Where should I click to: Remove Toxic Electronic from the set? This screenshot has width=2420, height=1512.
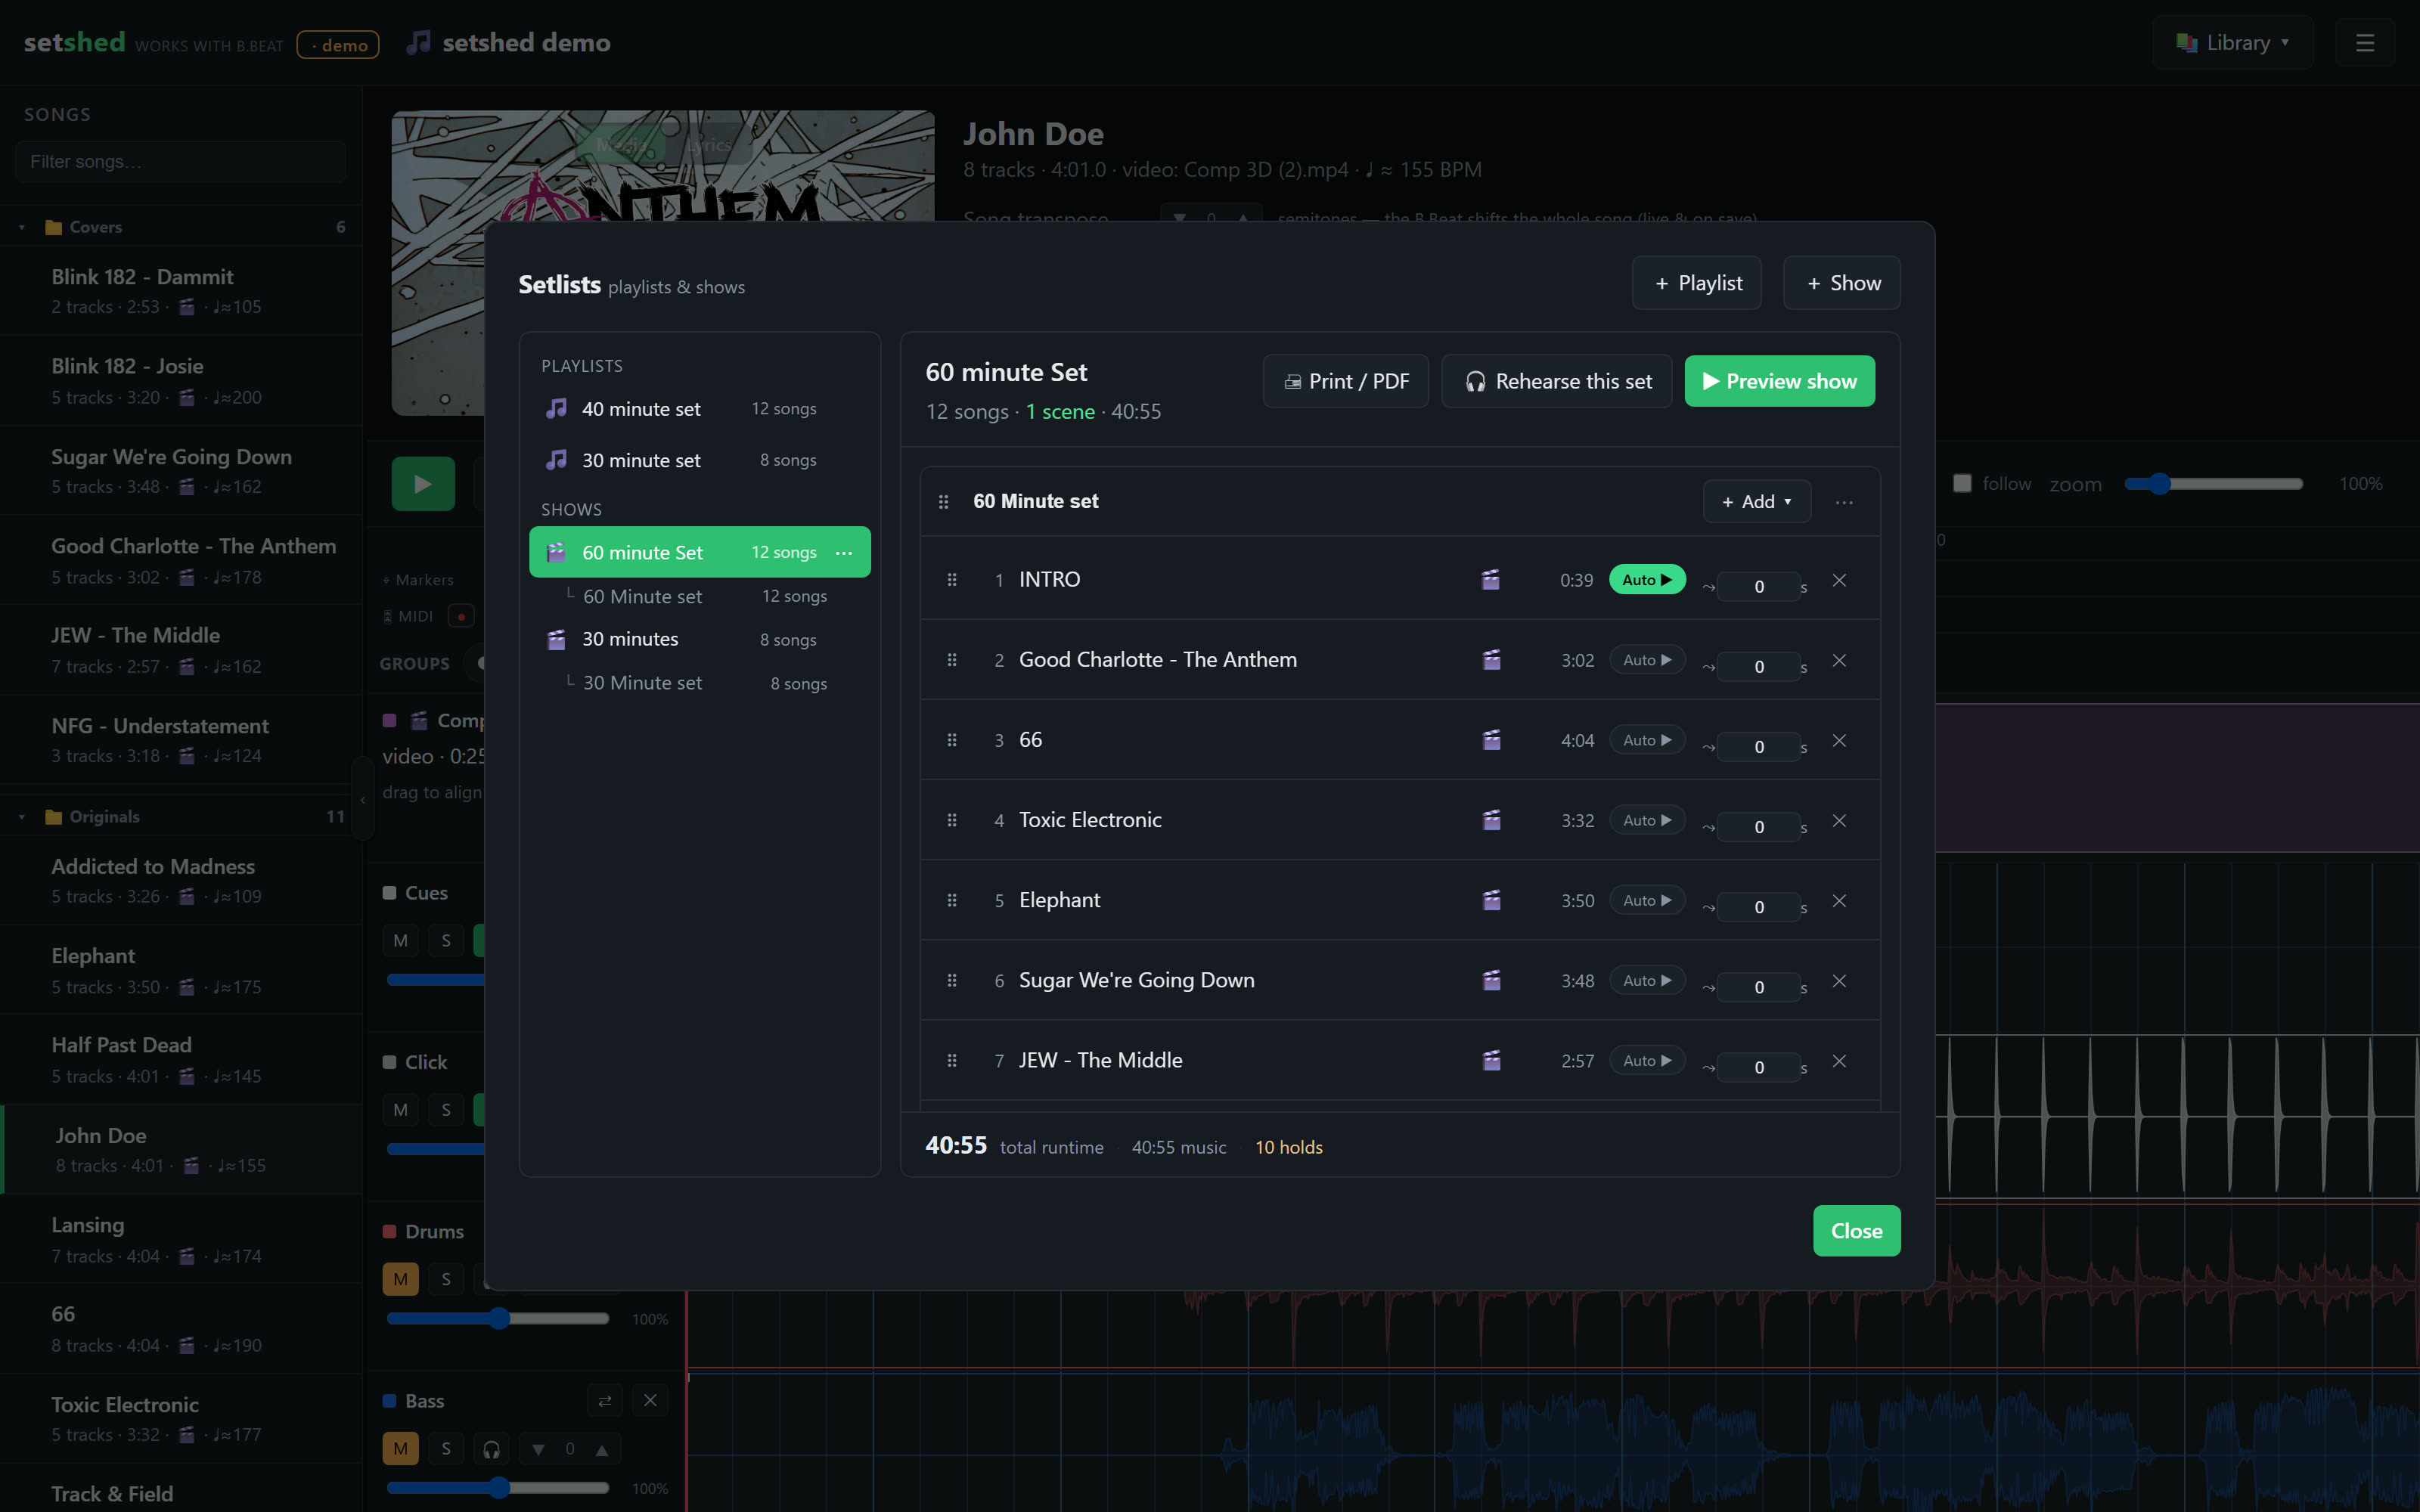coord(1839,820)
